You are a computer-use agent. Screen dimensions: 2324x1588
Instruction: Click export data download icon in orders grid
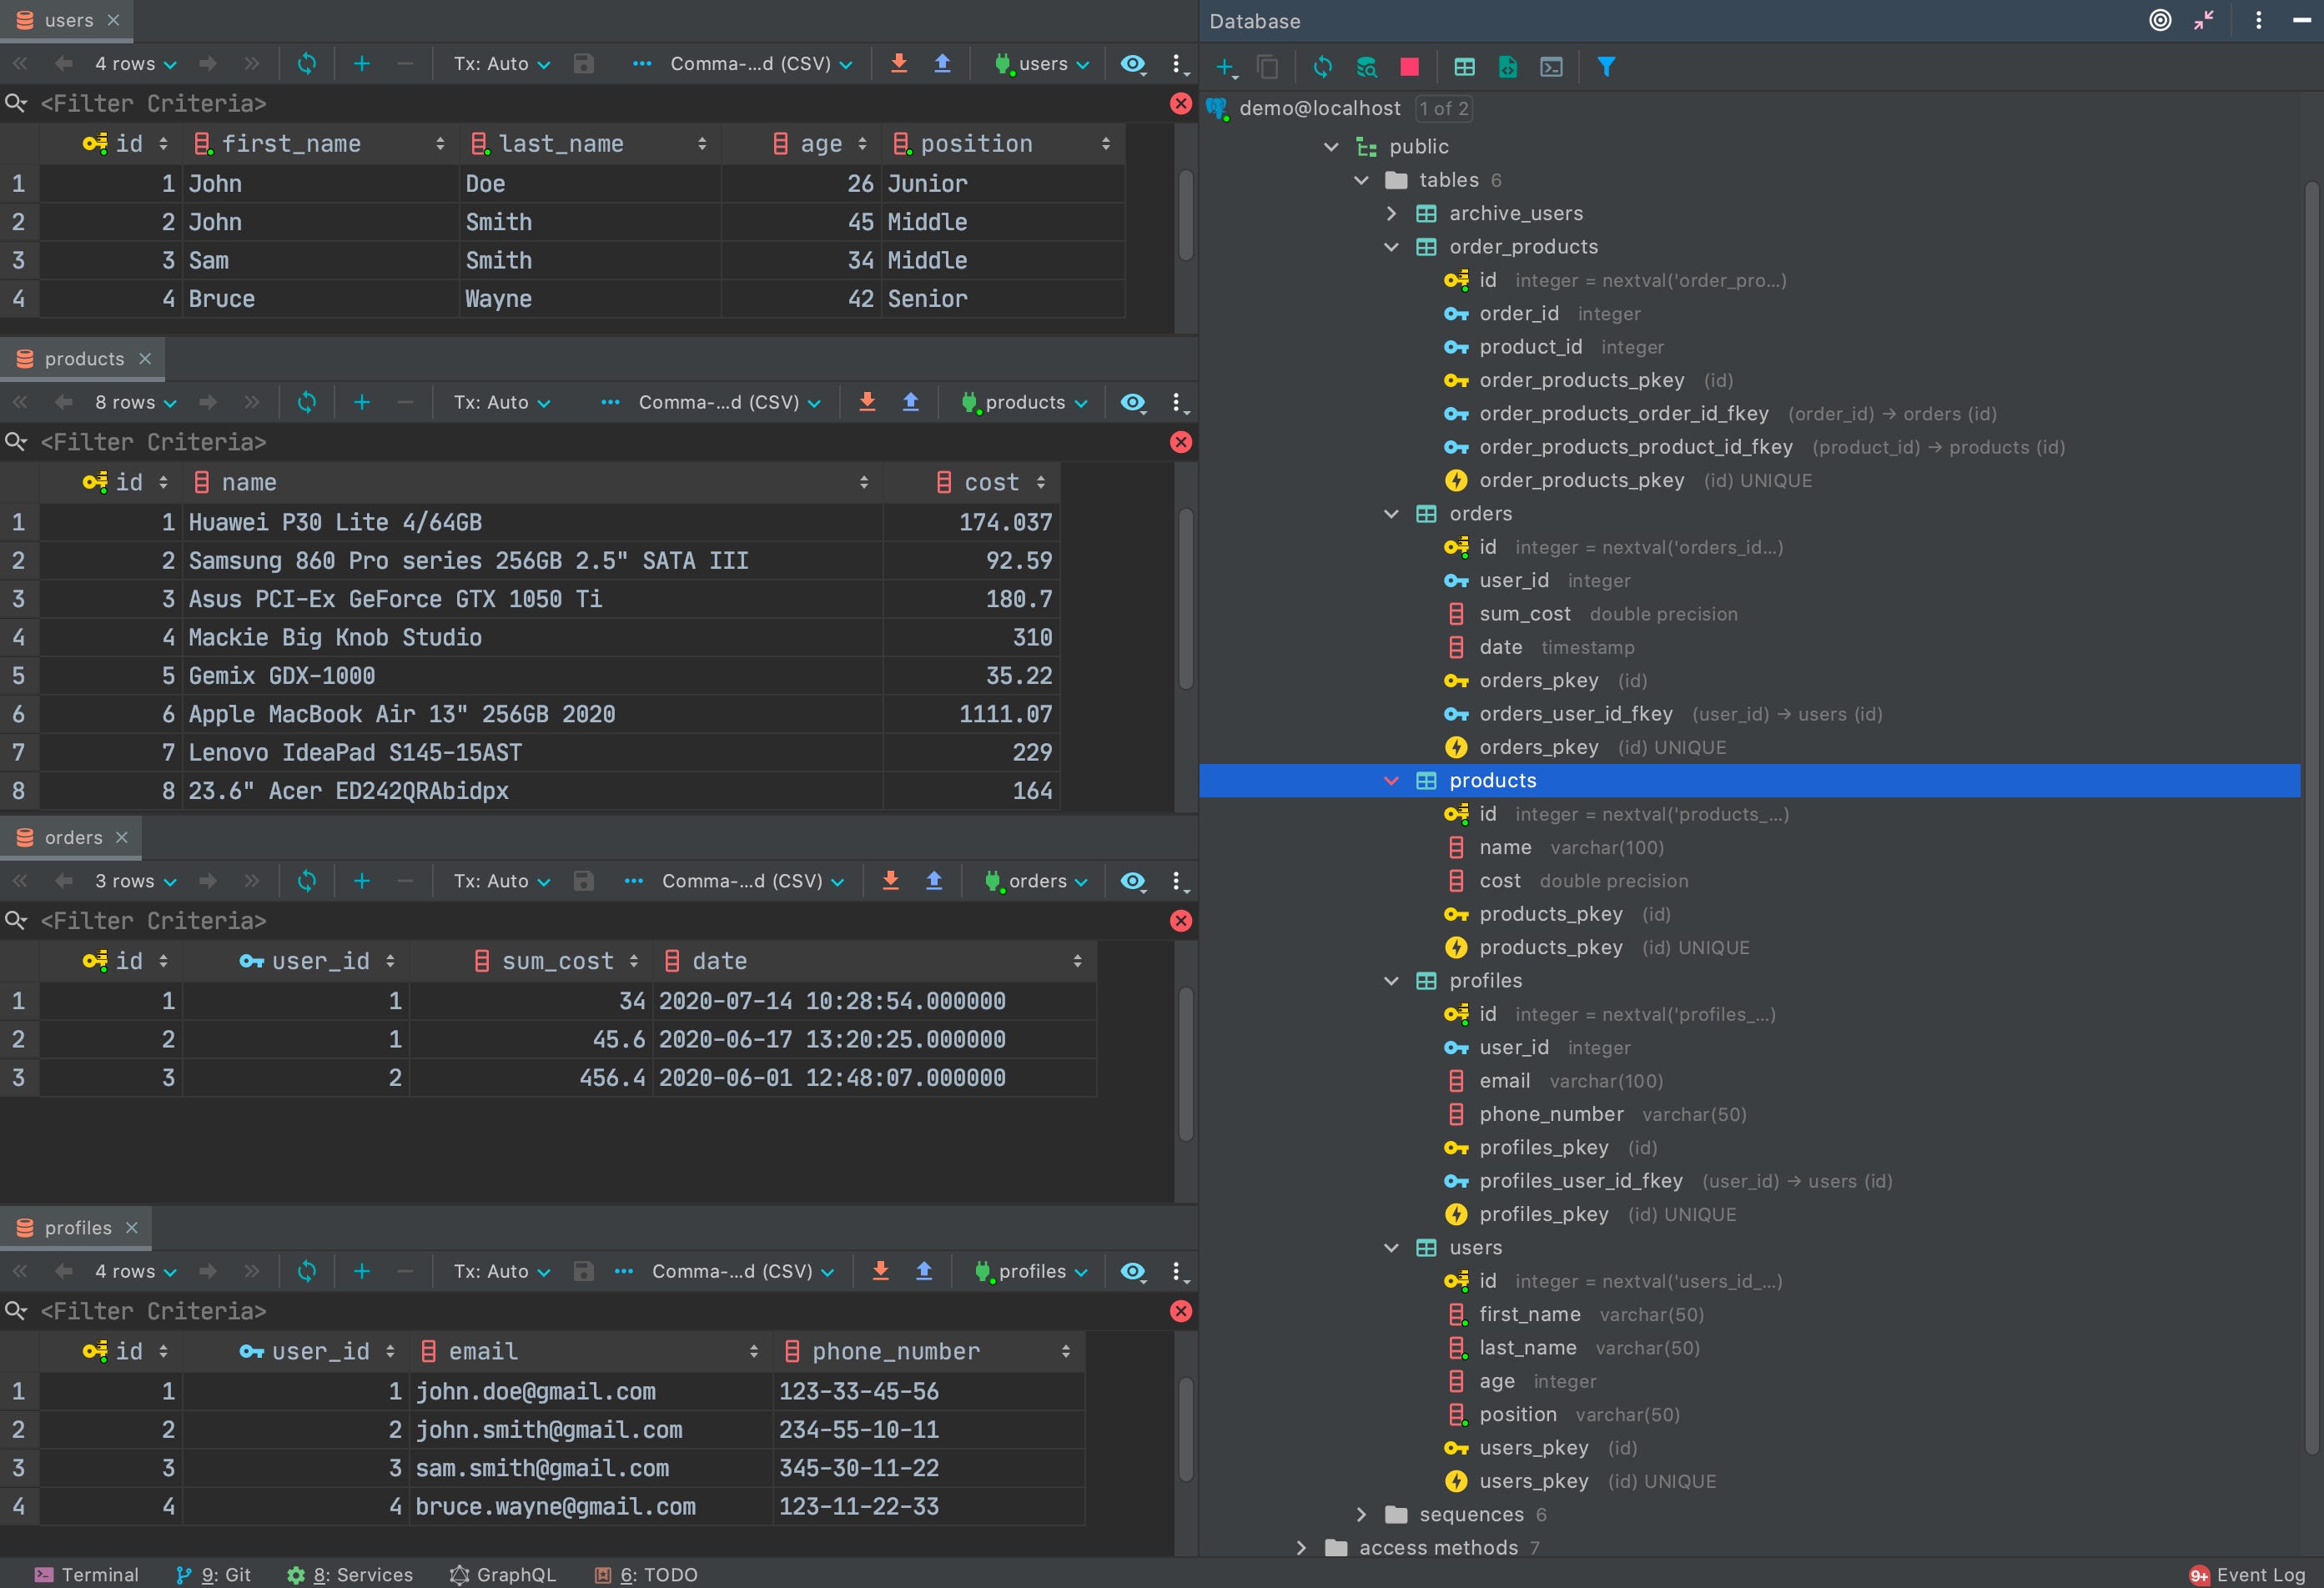890,881
